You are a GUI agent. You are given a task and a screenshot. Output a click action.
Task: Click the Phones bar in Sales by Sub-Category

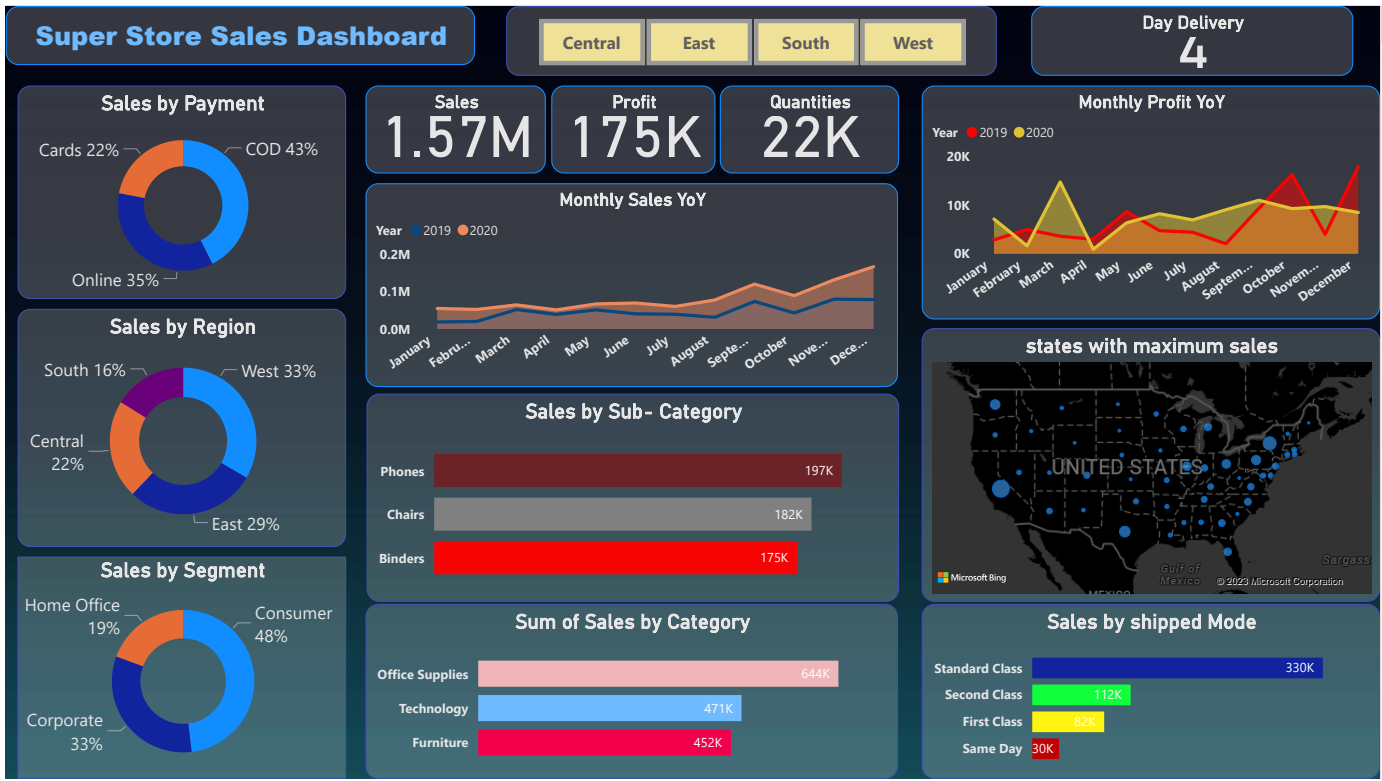pyautogui.click(x=637, y=471)
